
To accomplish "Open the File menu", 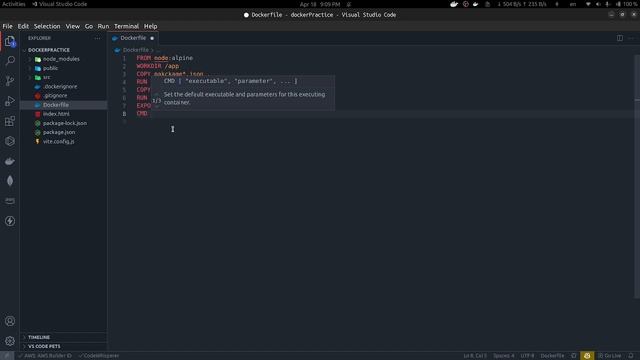I will [x=7, y=26].
